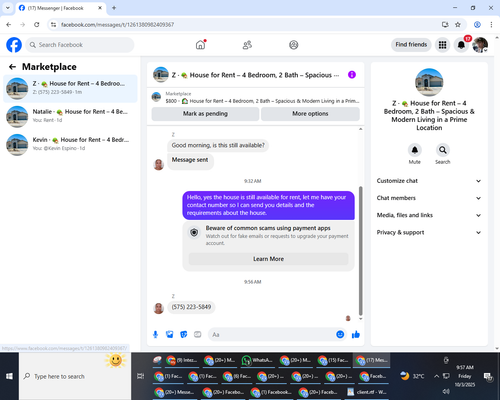Open the Friends icon in top navigation
Viewport: 500px width, 400px height.
(x=247, y=45)
